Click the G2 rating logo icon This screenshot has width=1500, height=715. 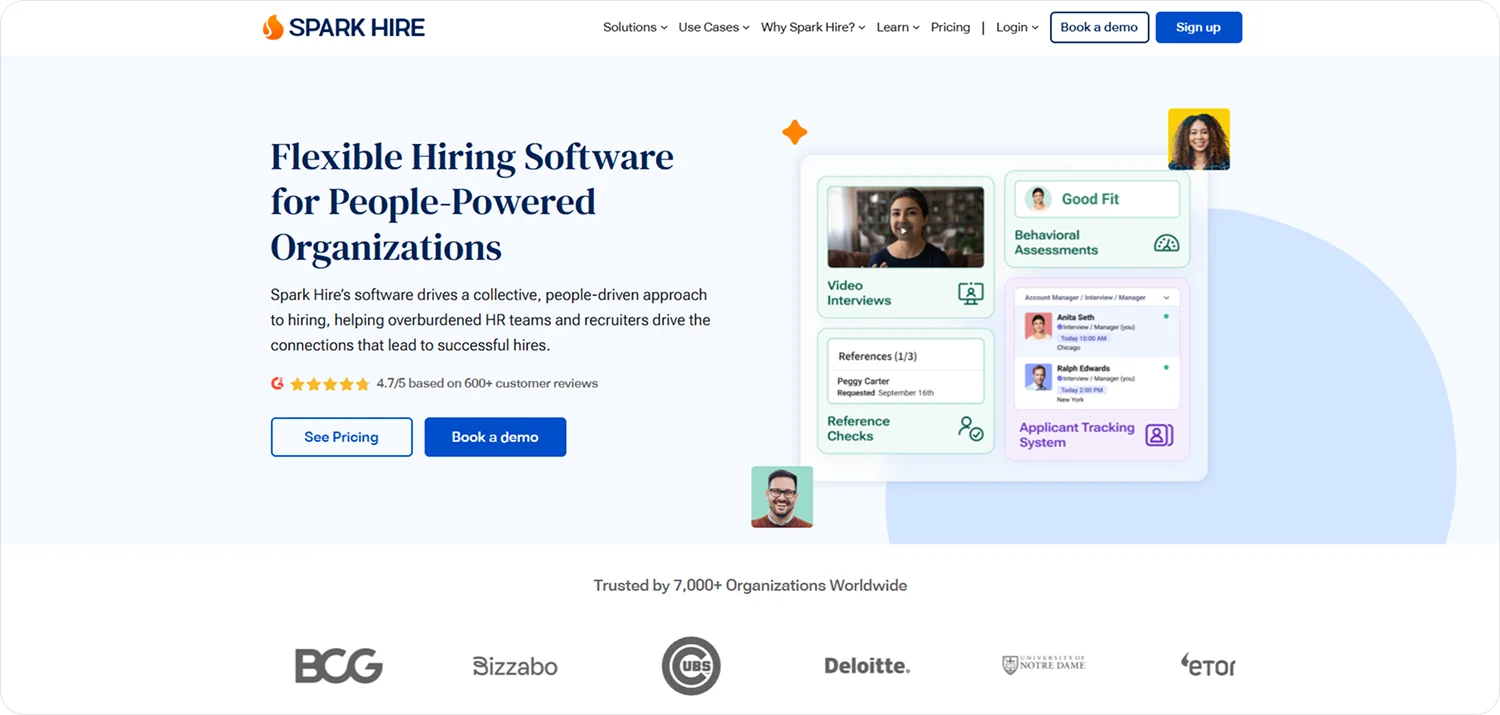tap(278, 383)
